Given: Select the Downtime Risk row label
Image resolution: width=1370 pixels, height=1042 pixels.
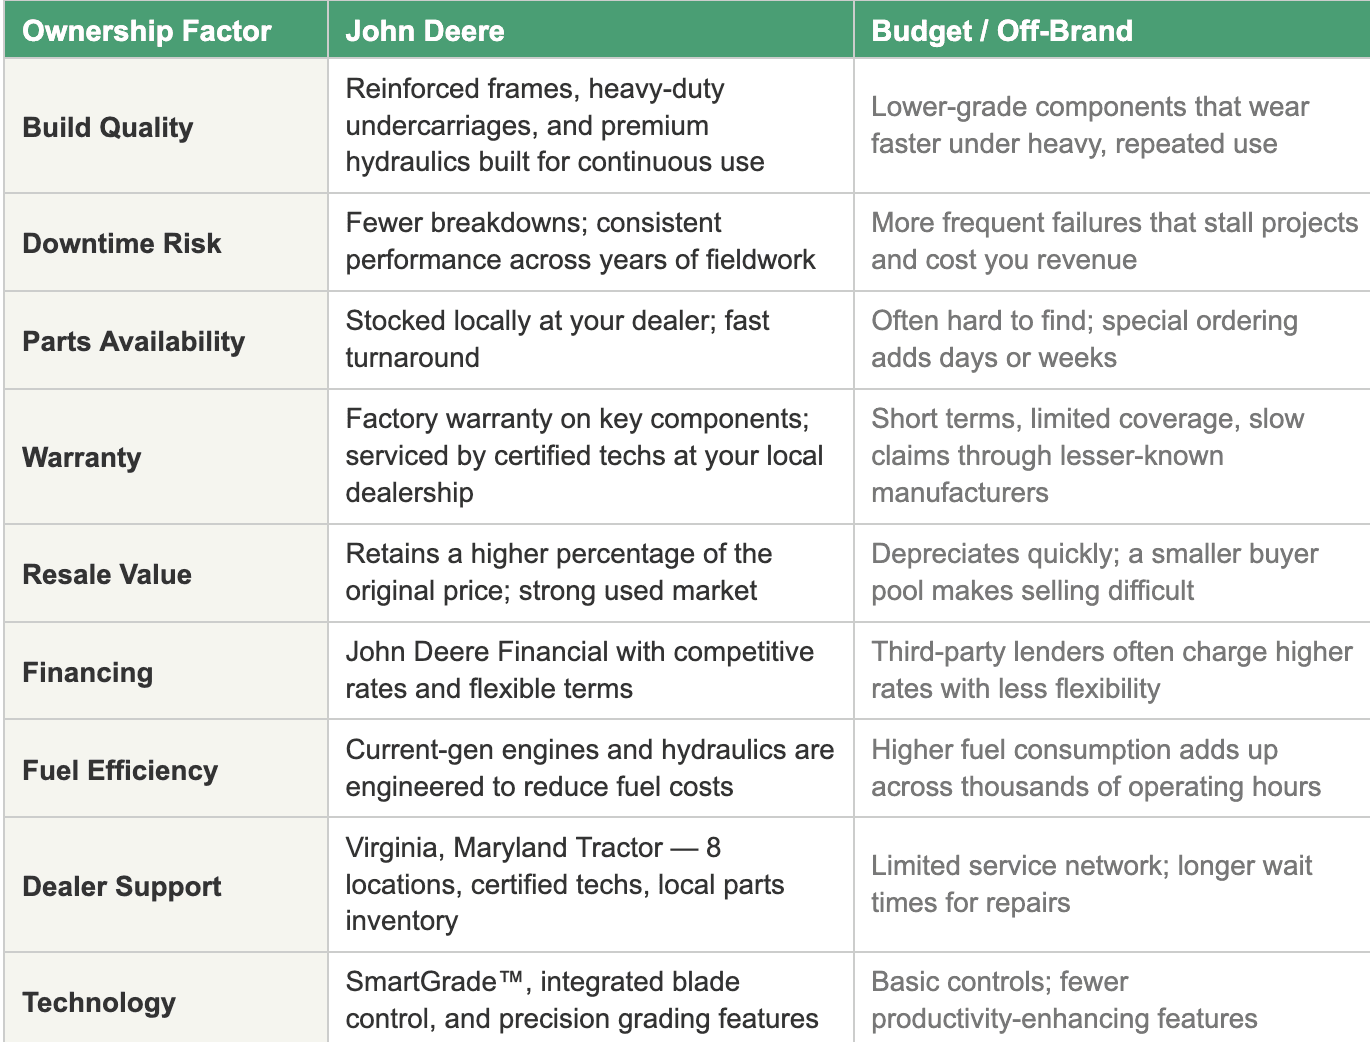Looking at the screenshot, I should [x=122, y=243].
